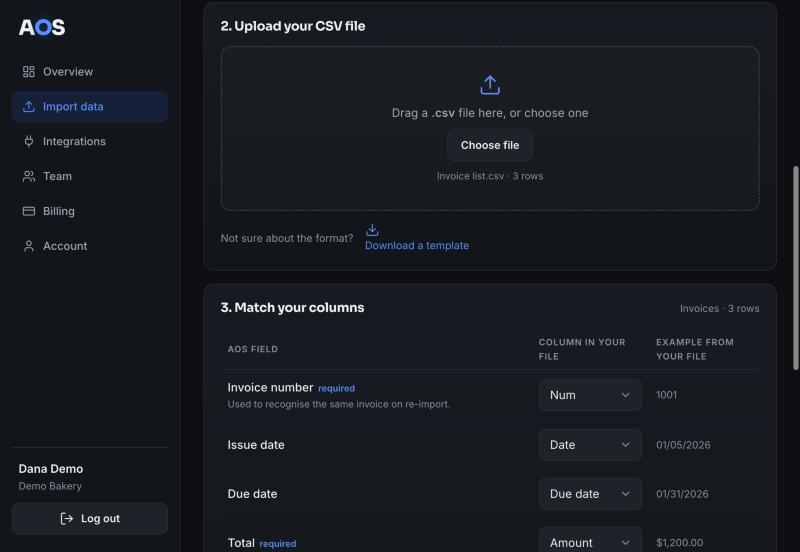Open the Total column Amount dropdown
This screenshot has height=552, width=800.
click(x=590, y=541)
